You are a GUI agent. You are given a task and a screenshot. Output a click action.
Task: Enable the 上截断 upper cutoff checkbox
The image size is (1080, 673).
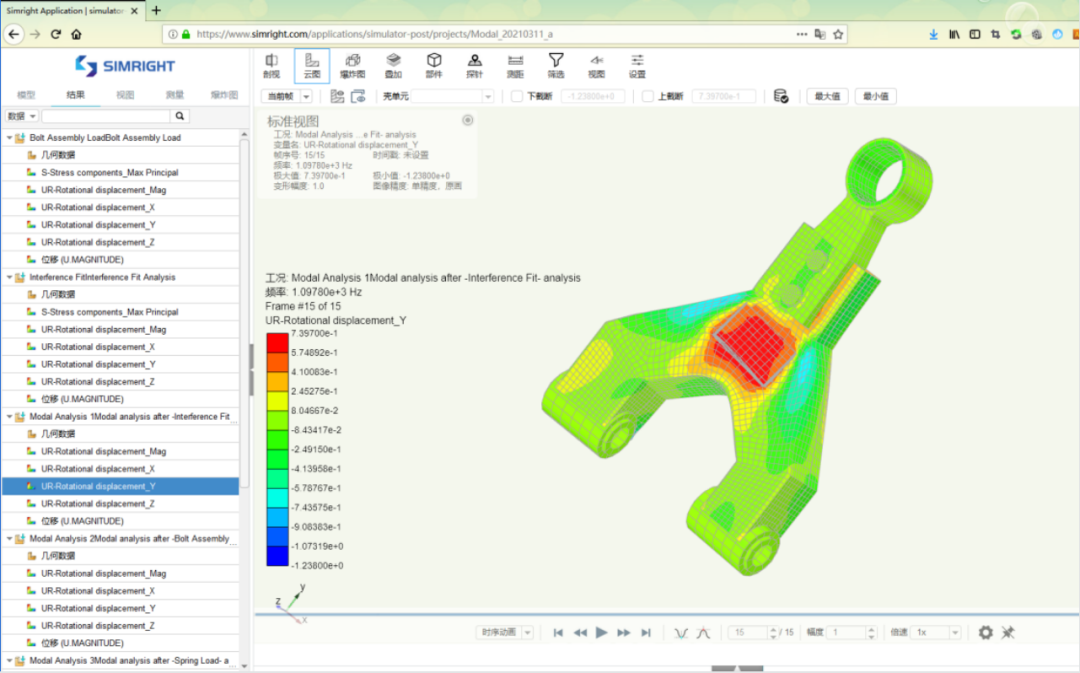(647, 96)
